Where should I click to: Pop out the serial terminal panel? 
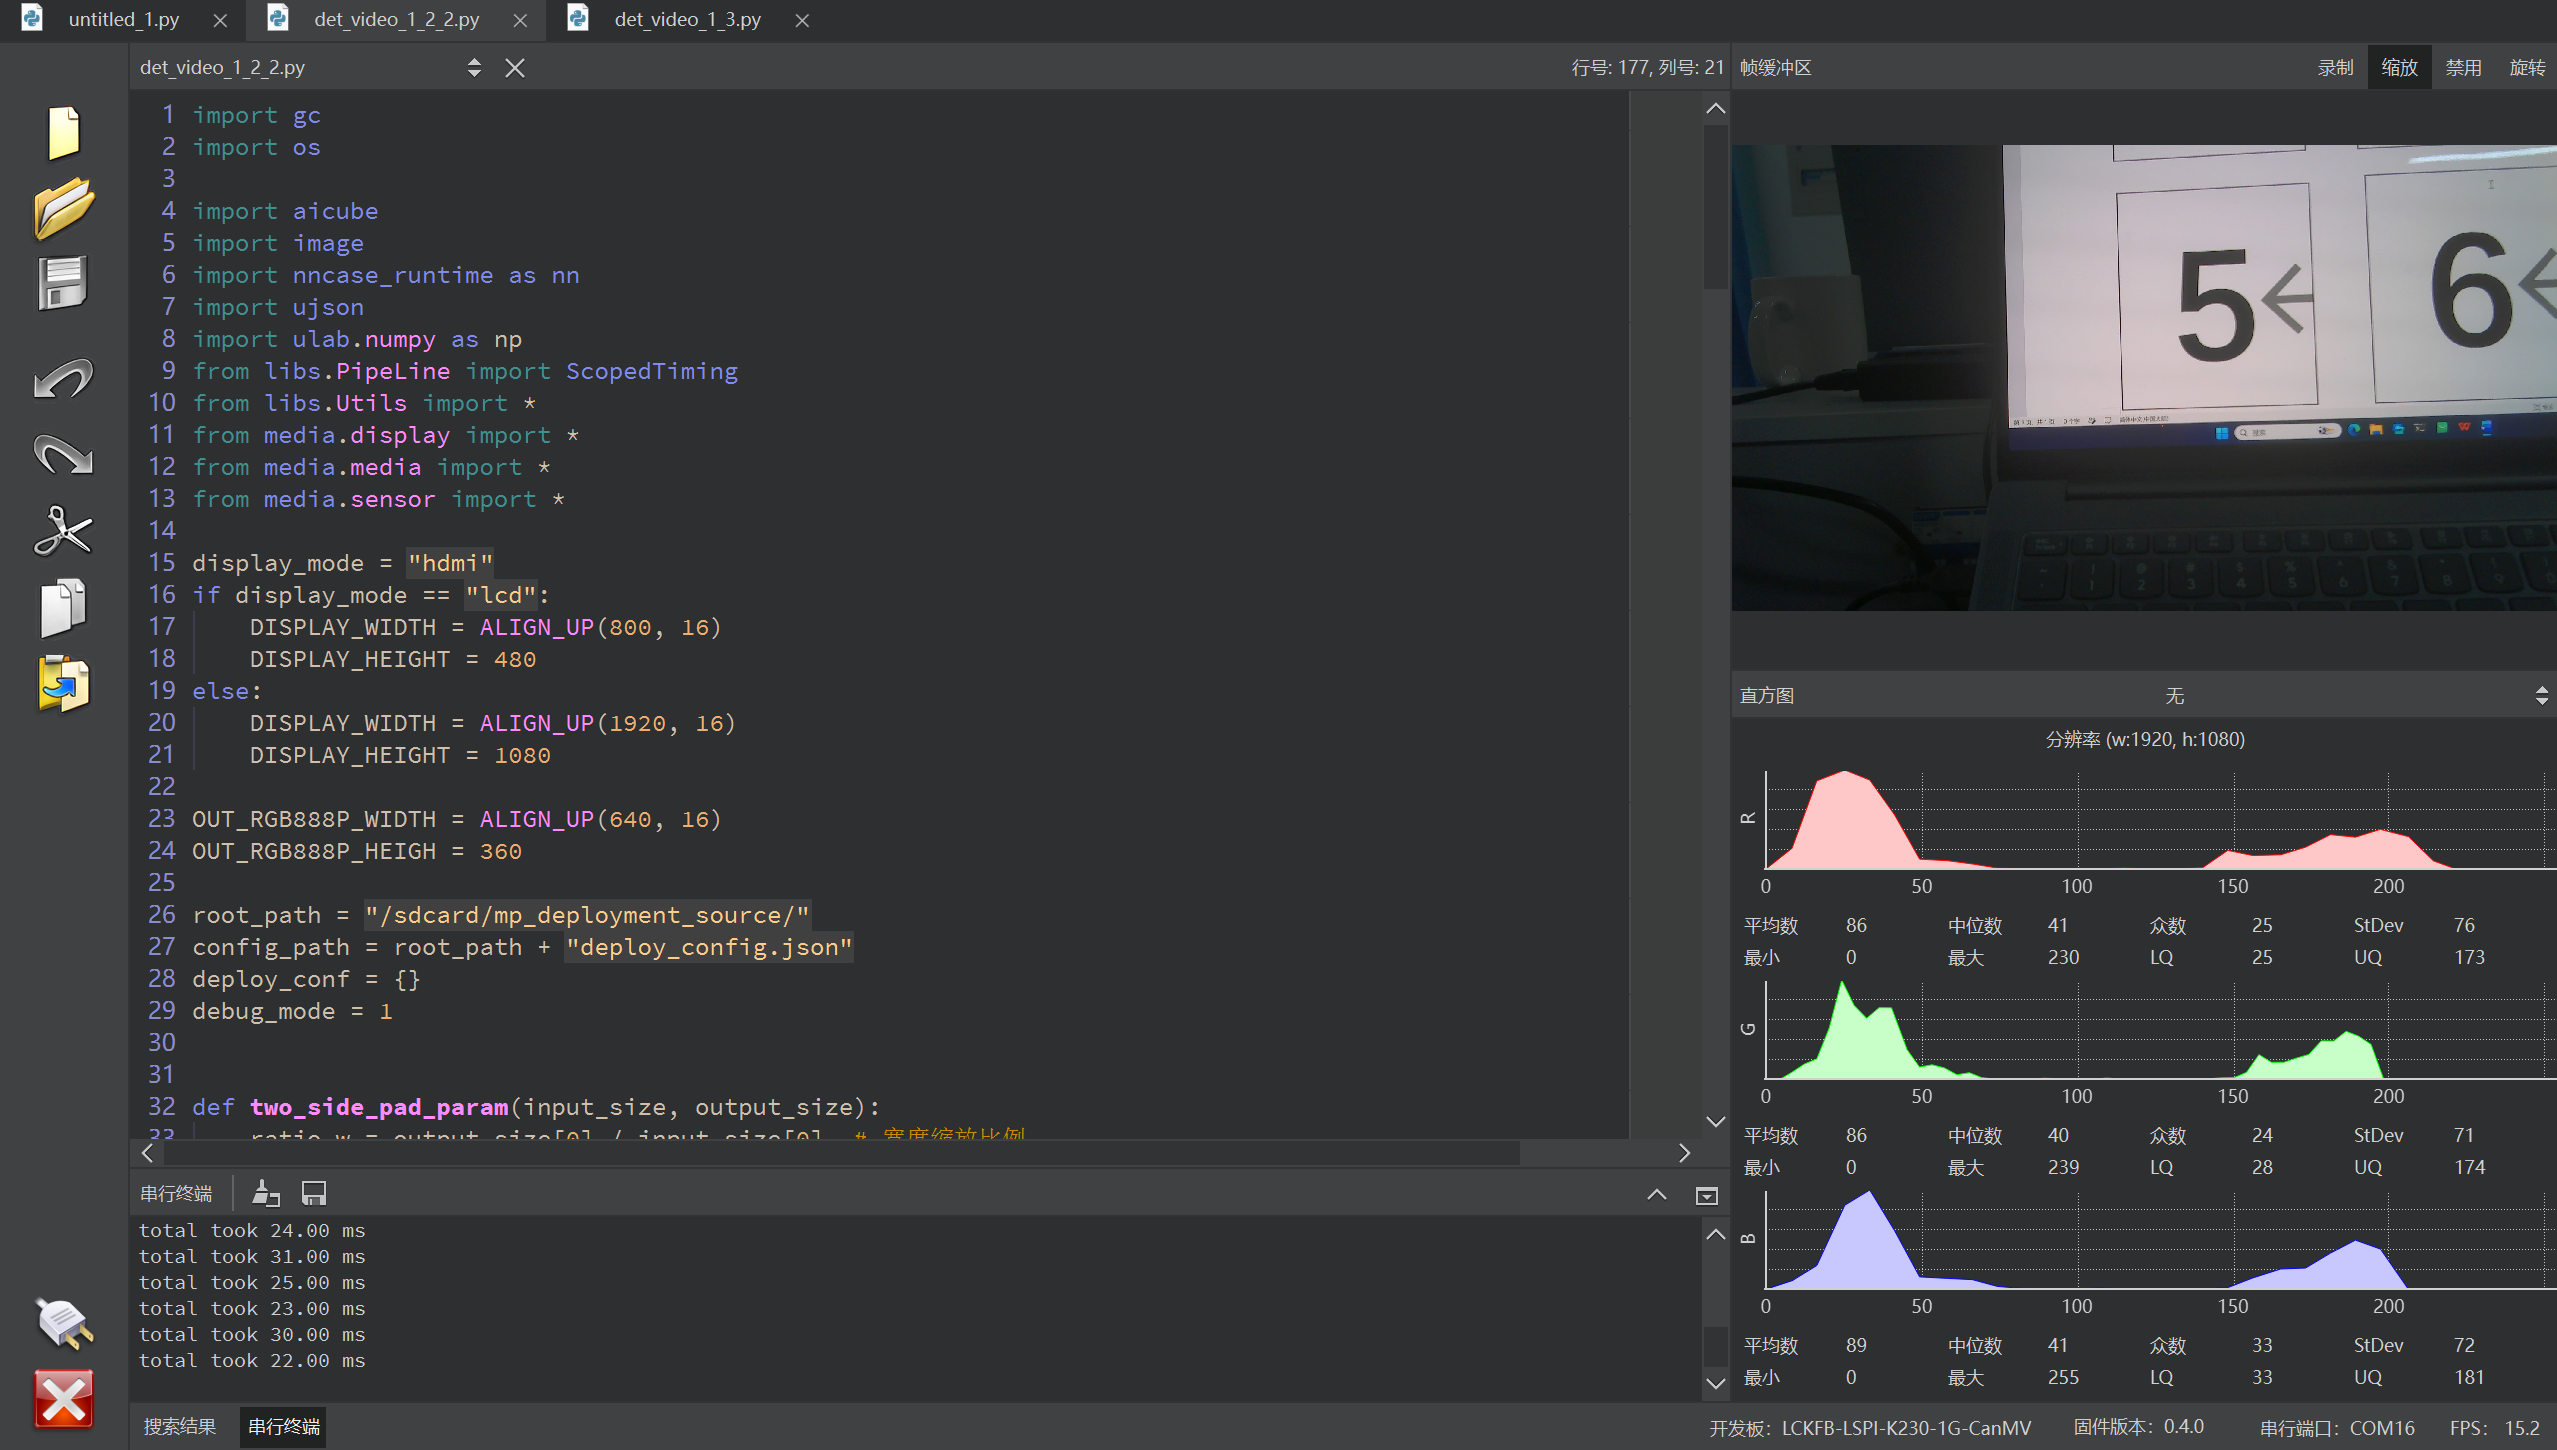[x=1707, y=1195]
